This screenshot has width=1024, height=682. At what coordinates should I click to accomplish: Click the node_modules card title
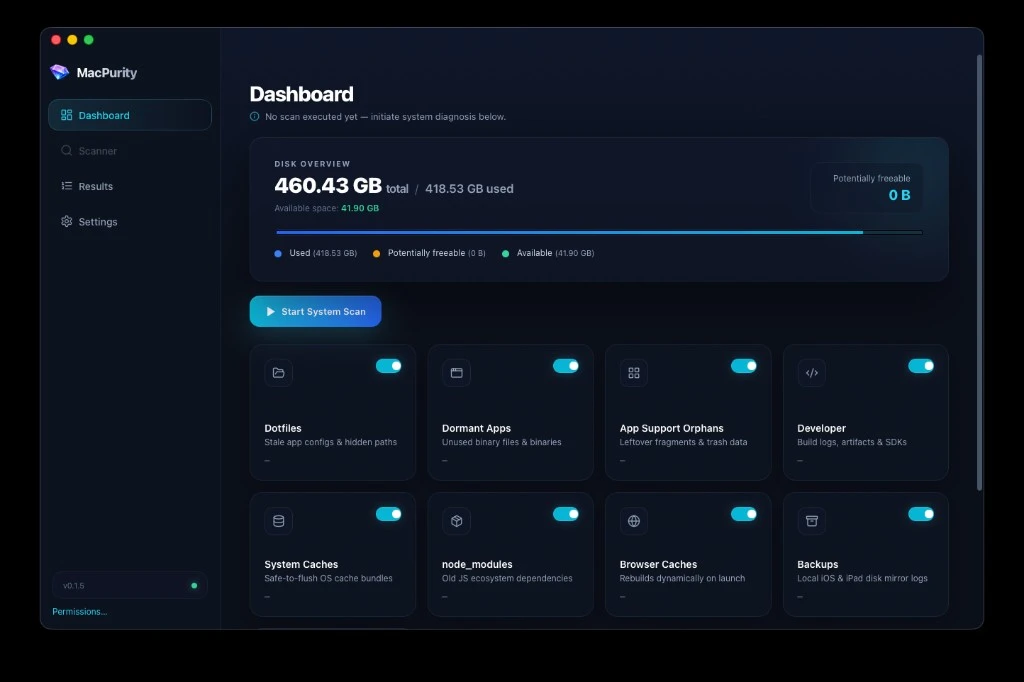click(x=477, y=564)
